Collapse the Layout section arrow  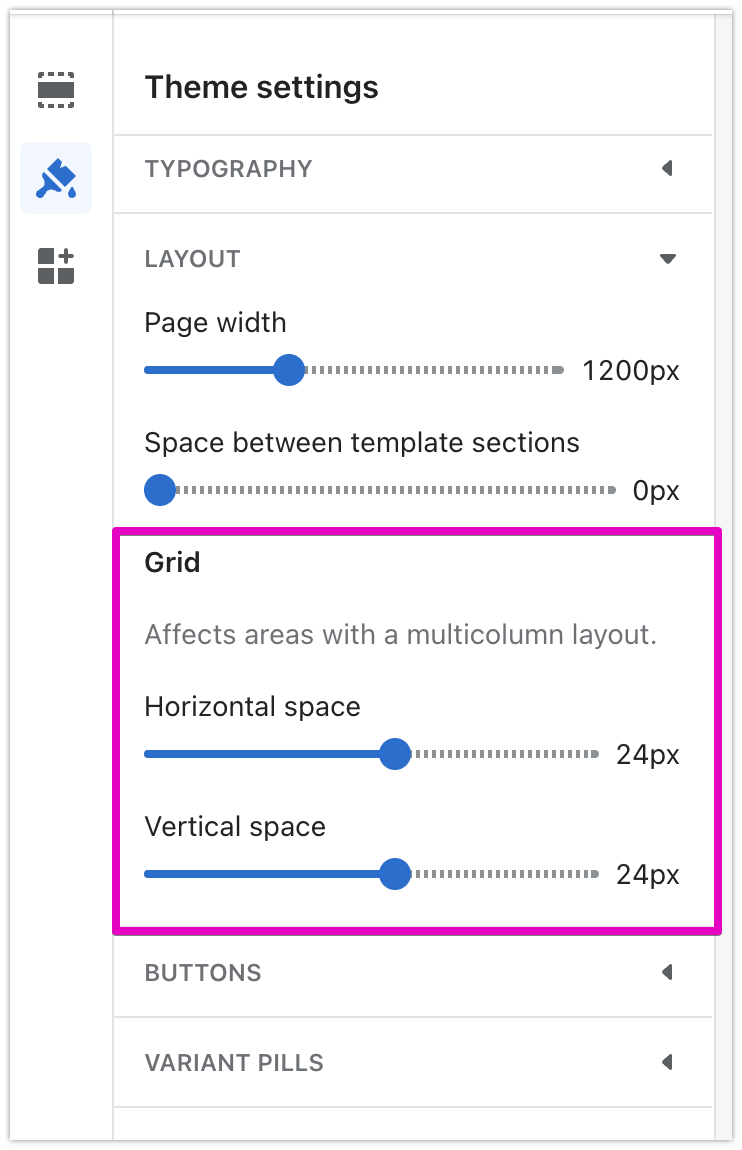point(668,259)
